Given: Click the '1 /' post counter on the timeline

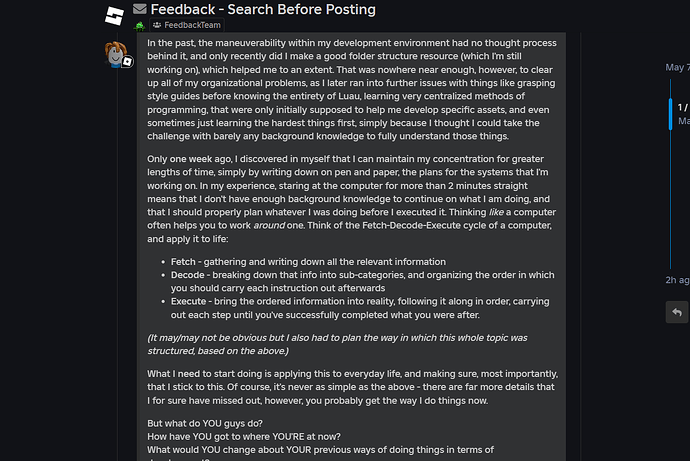Looking at the screenshot, I should pos(683,107).
